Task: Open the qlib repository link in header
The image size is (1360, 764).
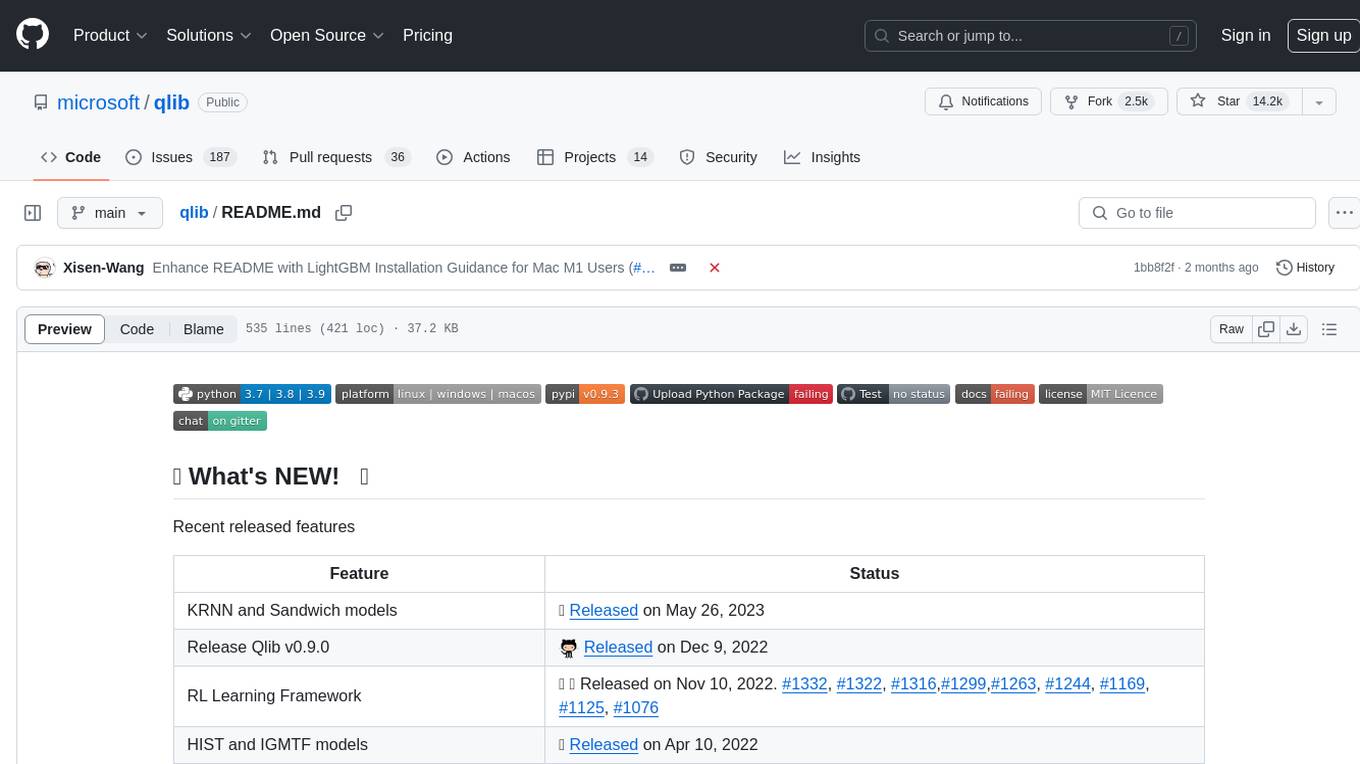Action: click(x=172, y=102)
